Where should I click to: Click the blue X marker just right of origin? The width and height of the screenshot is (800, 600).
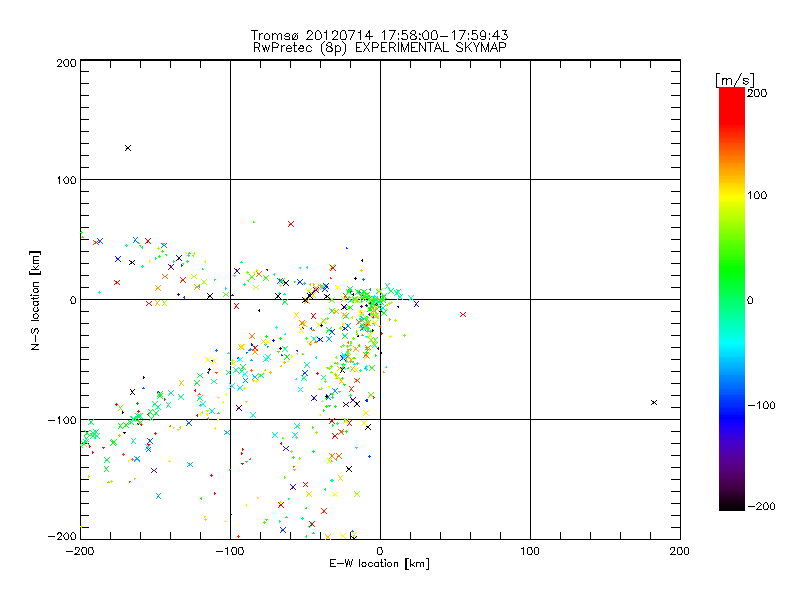416,304
